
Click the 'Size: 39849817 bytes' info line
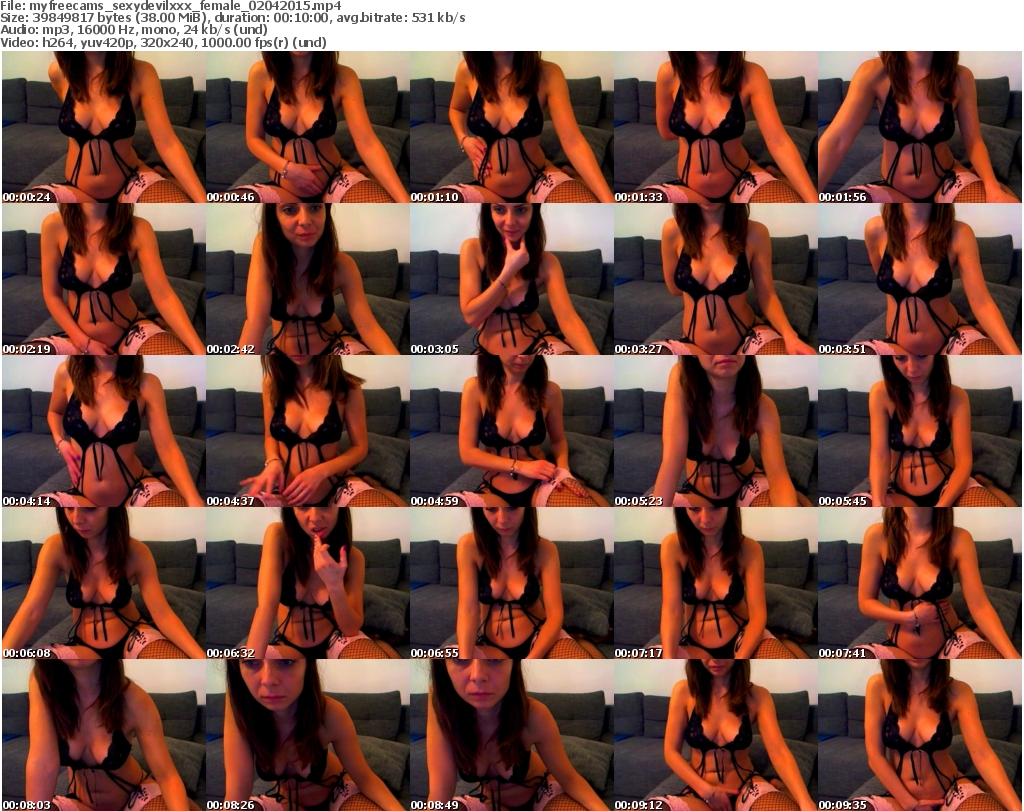(233, 18)
